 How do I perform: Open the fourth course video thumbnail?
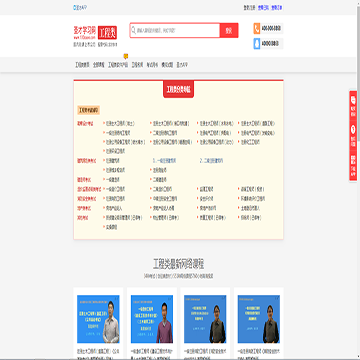[x=259, y=319]
